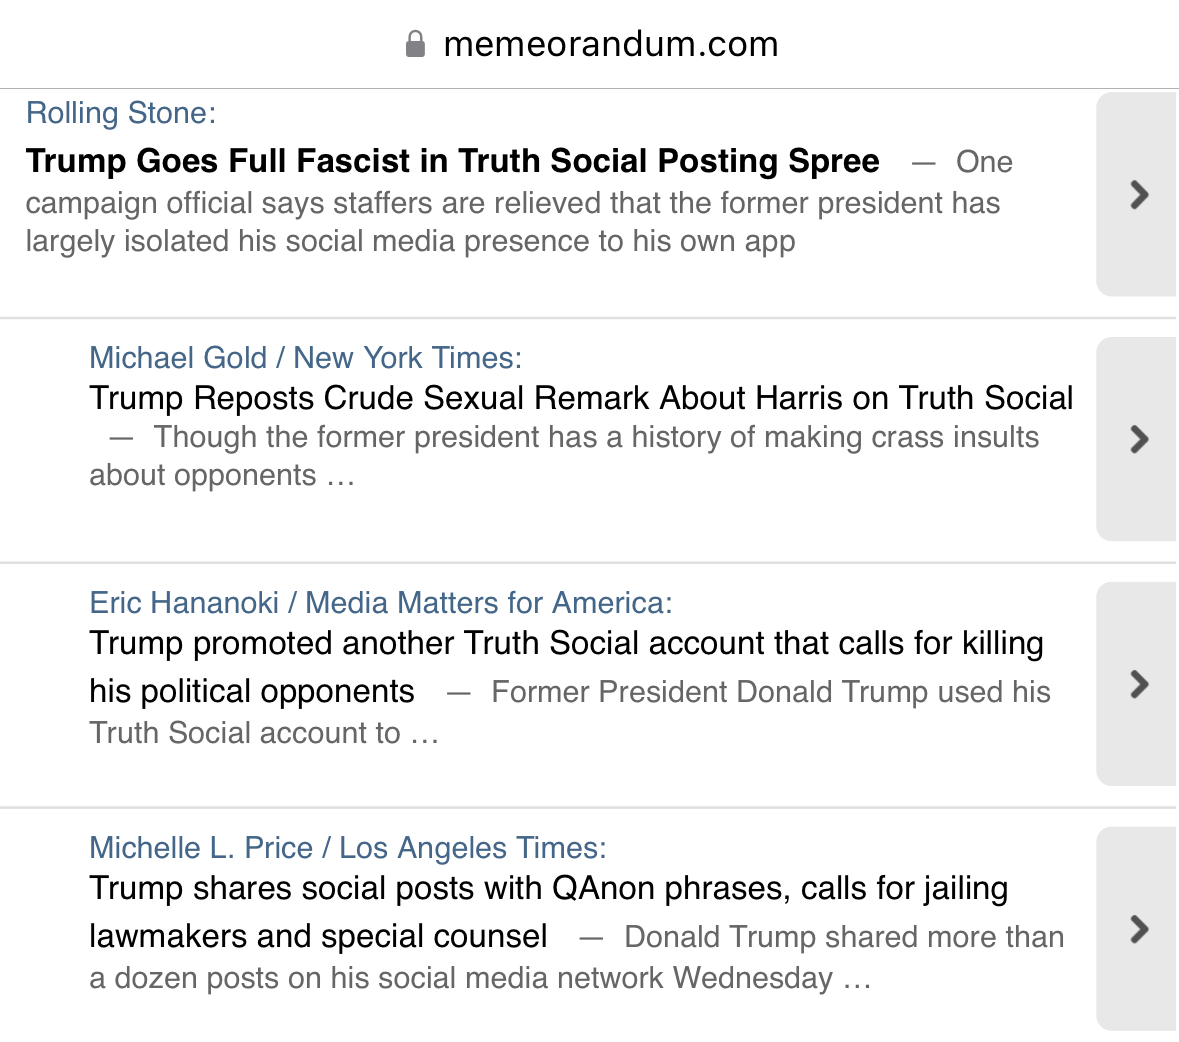Click the 'campaign official says staffers' summary text
1179x1042 pixels.
coord(512,204)
